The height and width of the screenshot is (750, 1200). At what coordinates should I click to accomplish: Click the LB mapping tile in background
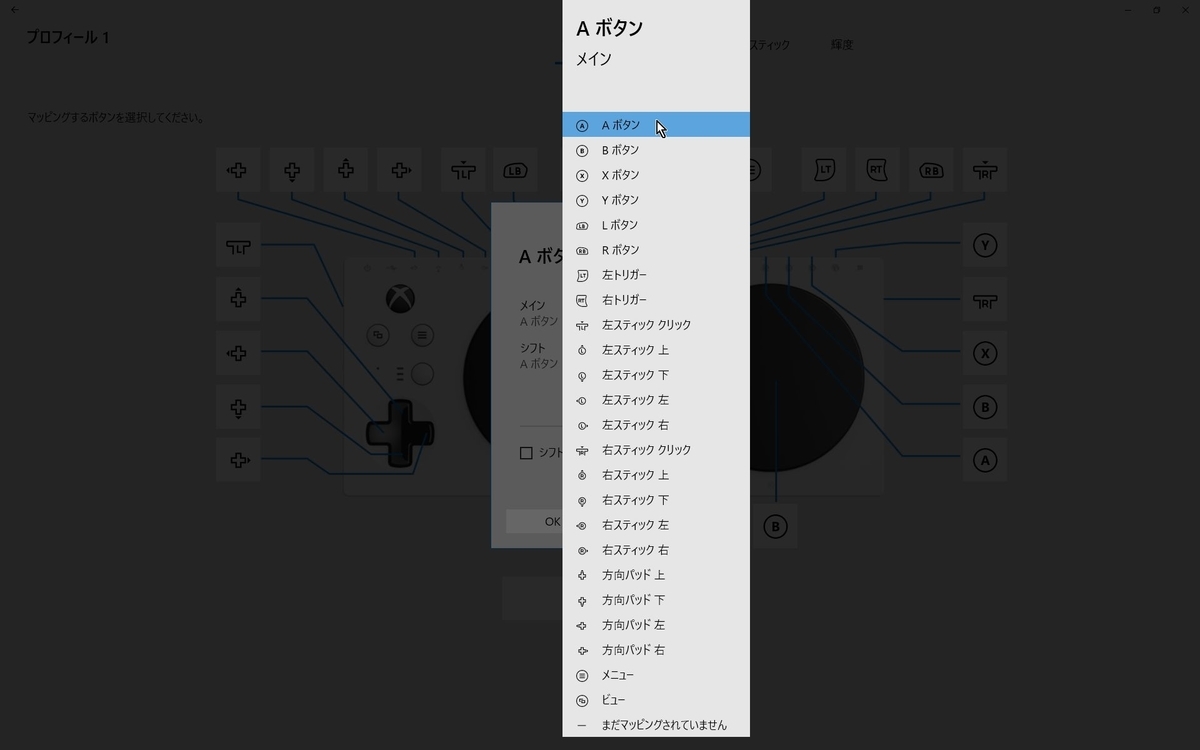(515, 170)
